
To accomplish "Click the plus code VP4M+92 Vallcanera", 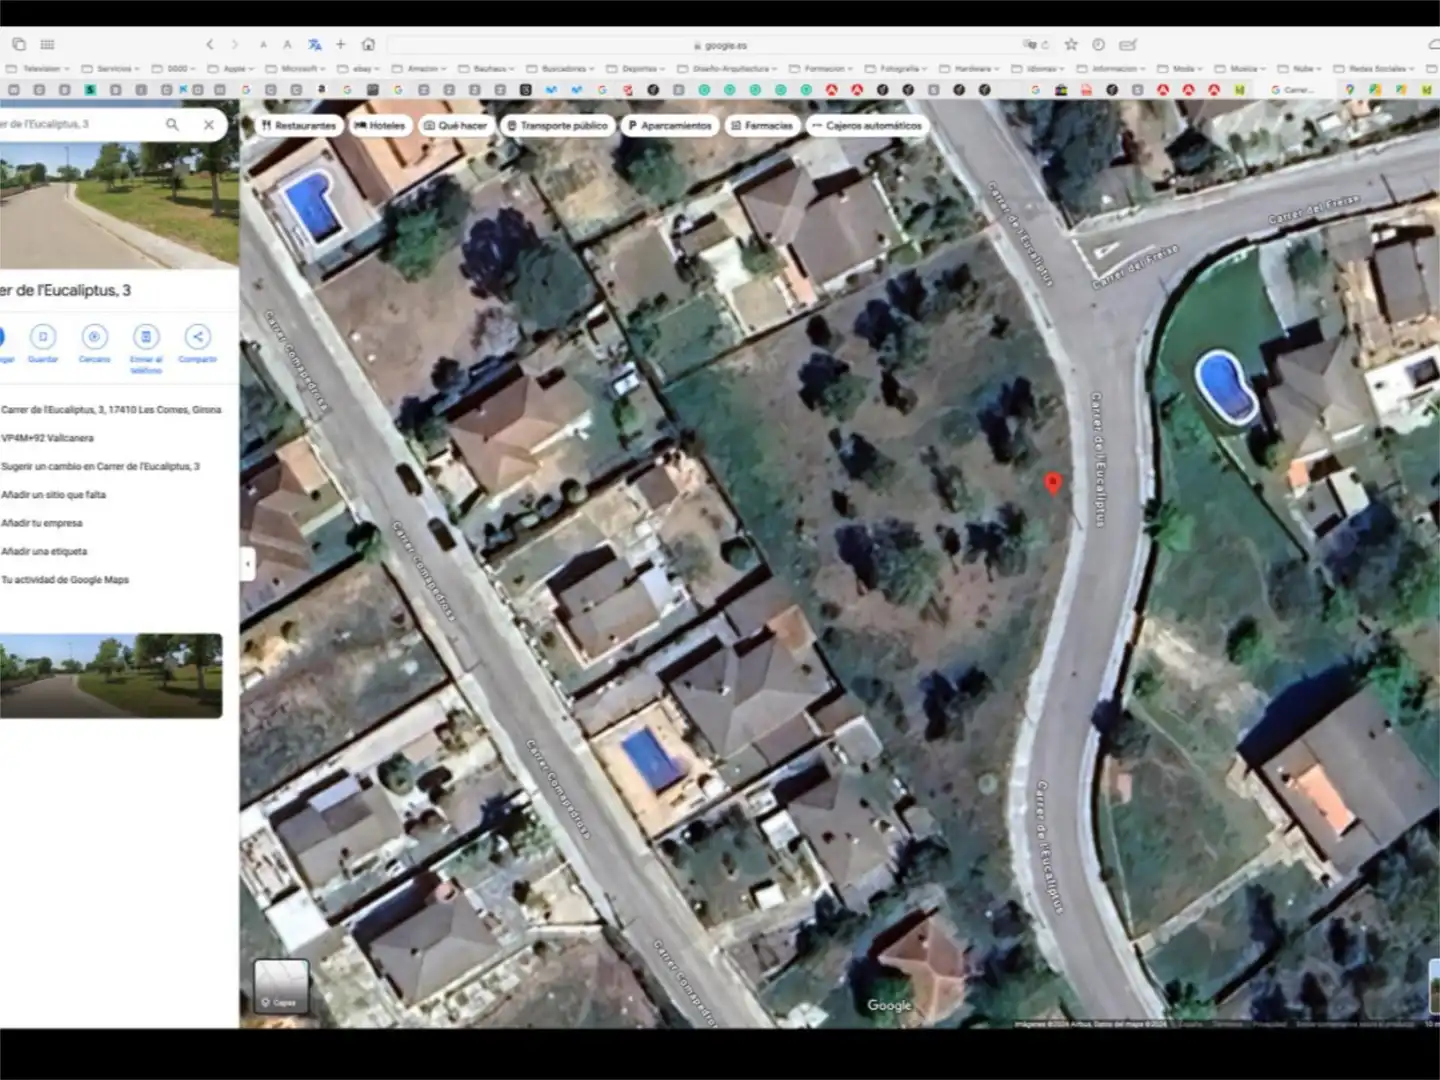I will coord(47,438).
